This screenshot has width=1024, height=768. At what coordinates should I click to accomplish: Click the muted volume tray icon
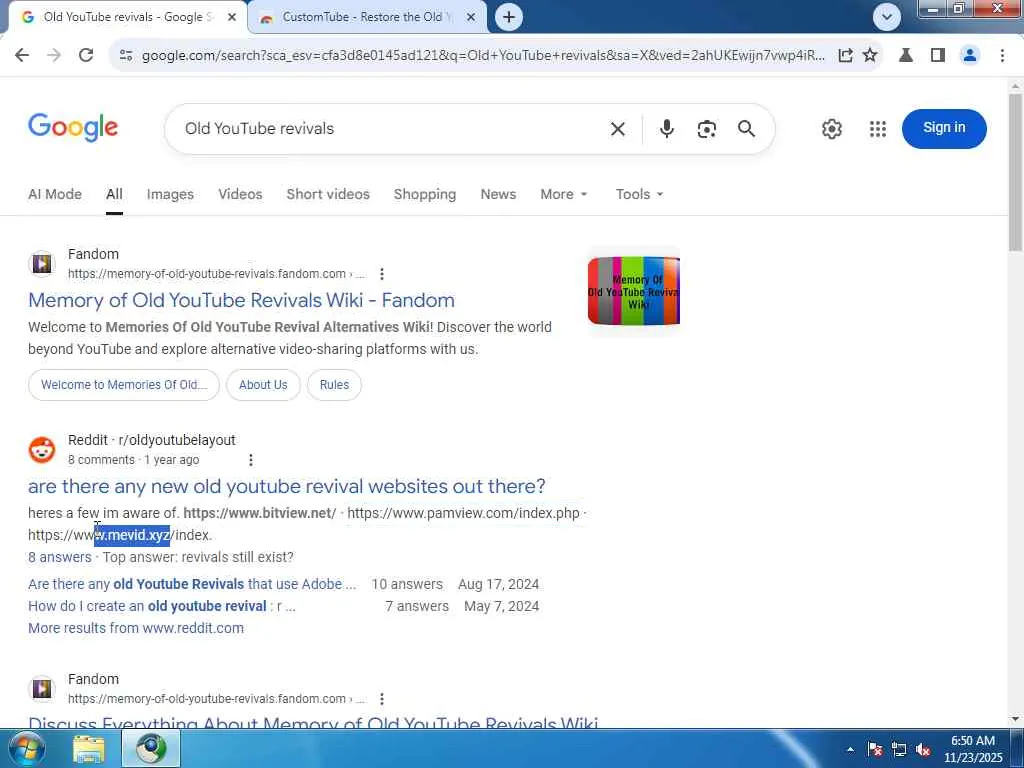[x=923, y=749]
